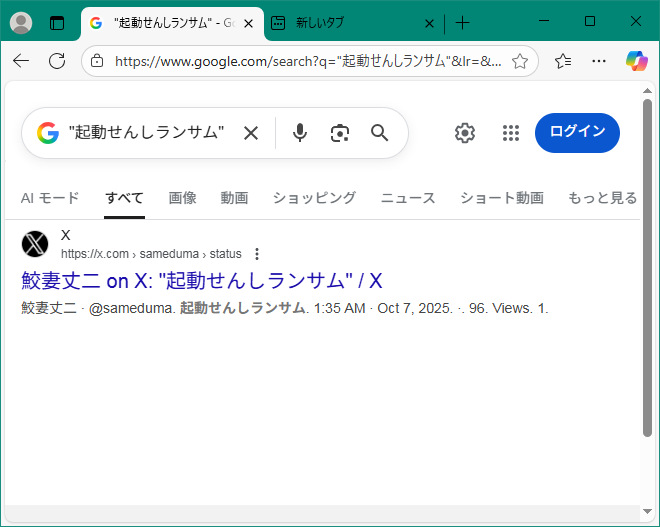Open the x.com sameduma status URL
Screen dimensions: 660x527
(151, 254)
